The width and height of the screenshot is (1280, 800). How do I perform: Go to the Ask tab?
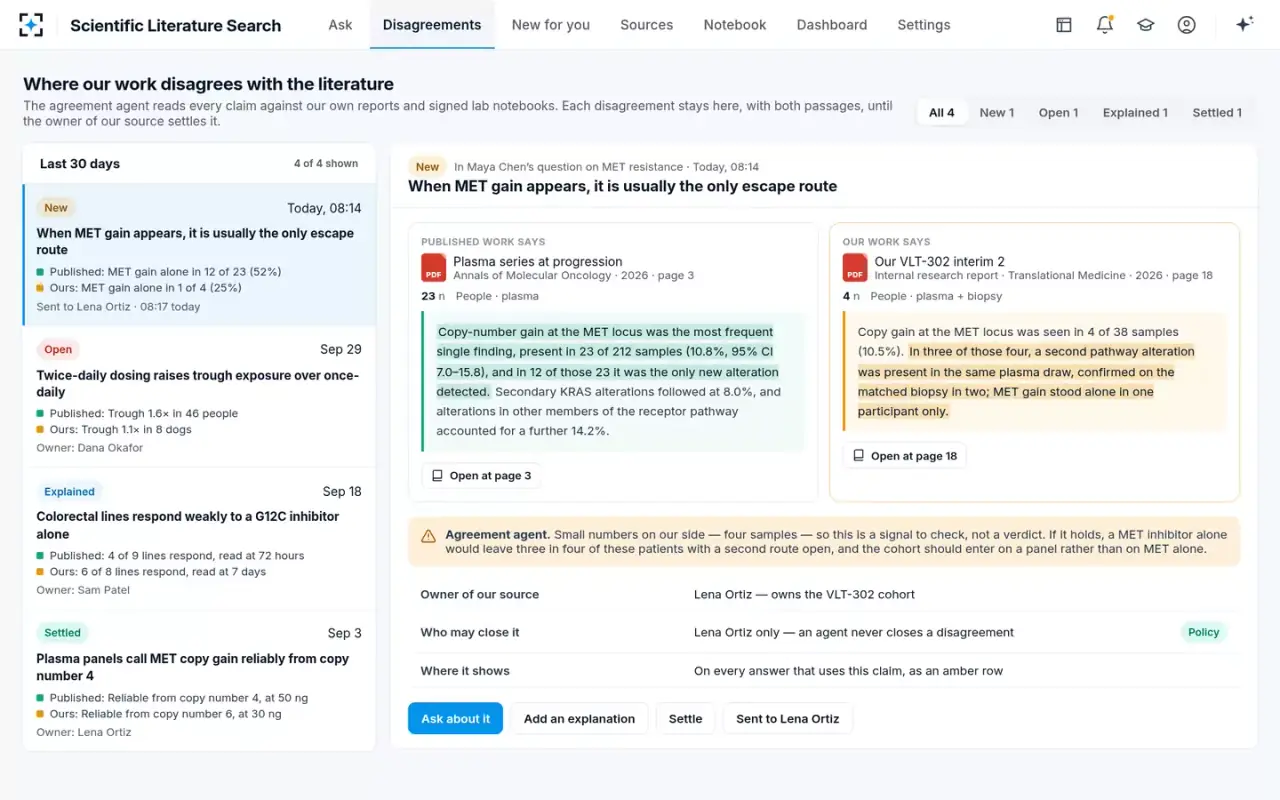coord(340,25)
